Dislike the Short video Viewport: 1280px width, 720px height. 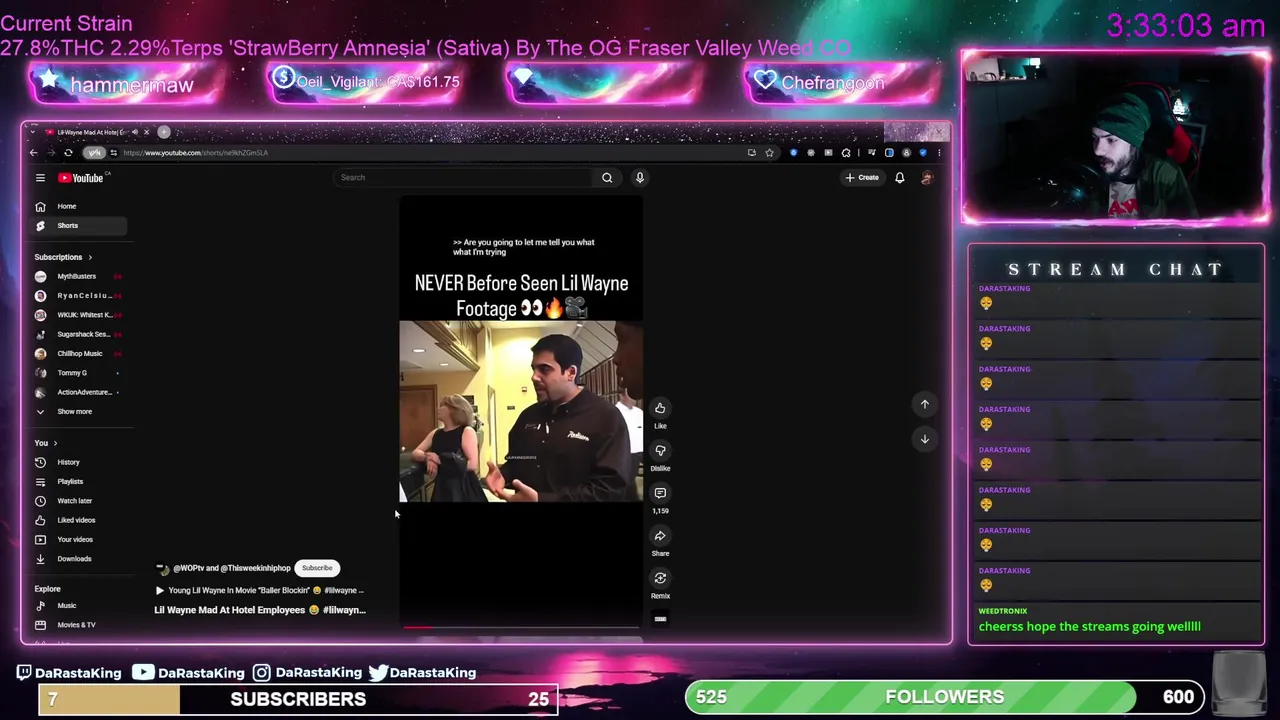(x=660, y=450)
